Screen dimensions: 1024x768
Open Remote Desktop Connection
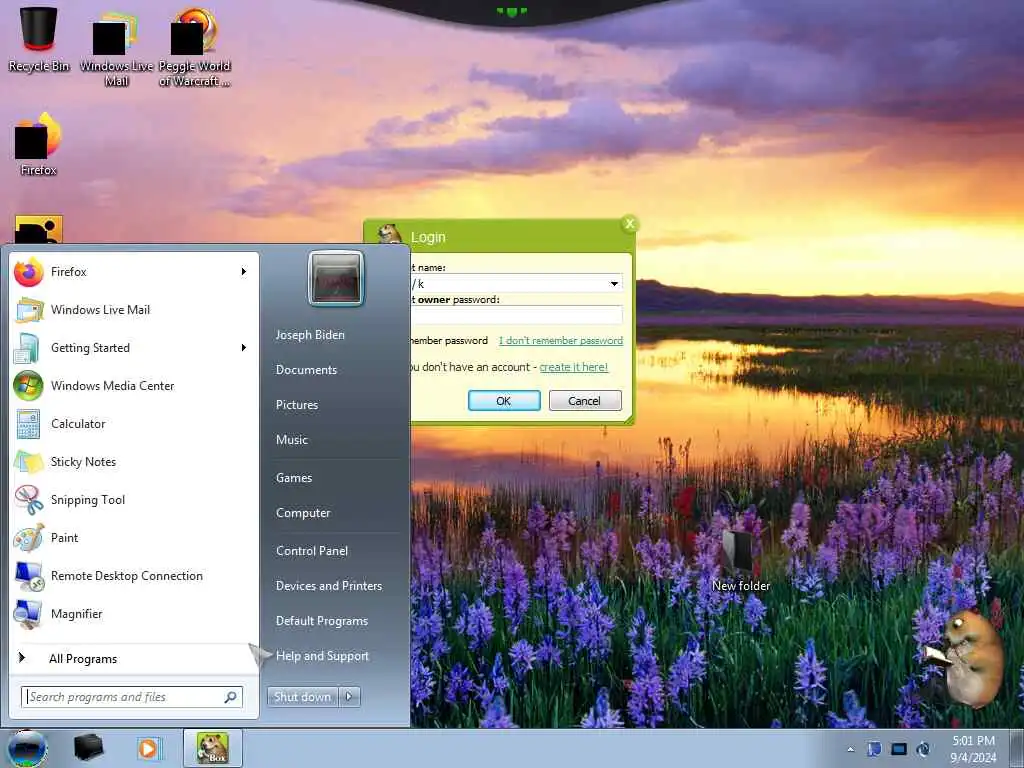pos(134,575)
